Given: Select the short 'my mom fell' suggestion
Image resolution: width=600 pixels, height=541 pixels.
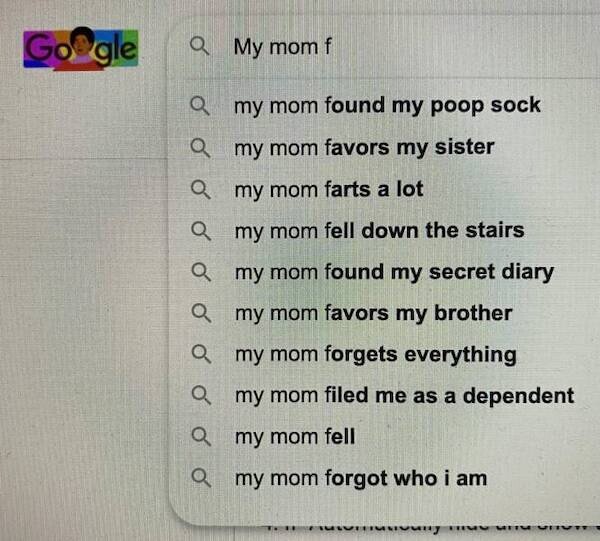Looking at the screenshot, I should tap(294, 437).
